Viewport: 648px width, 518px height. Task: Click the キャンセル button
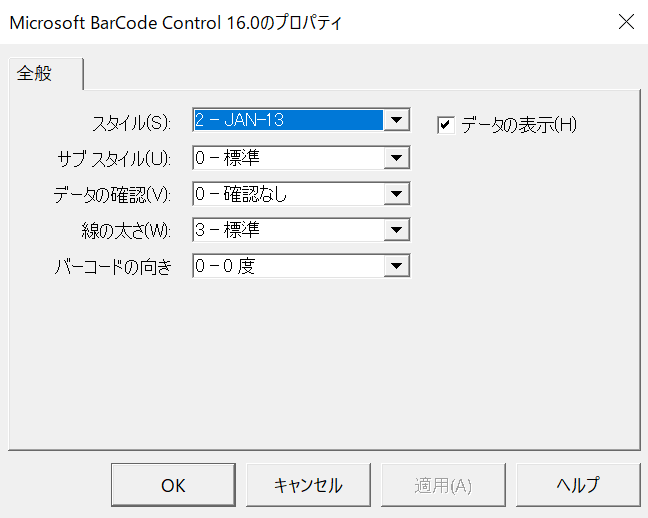coord(308,485)
